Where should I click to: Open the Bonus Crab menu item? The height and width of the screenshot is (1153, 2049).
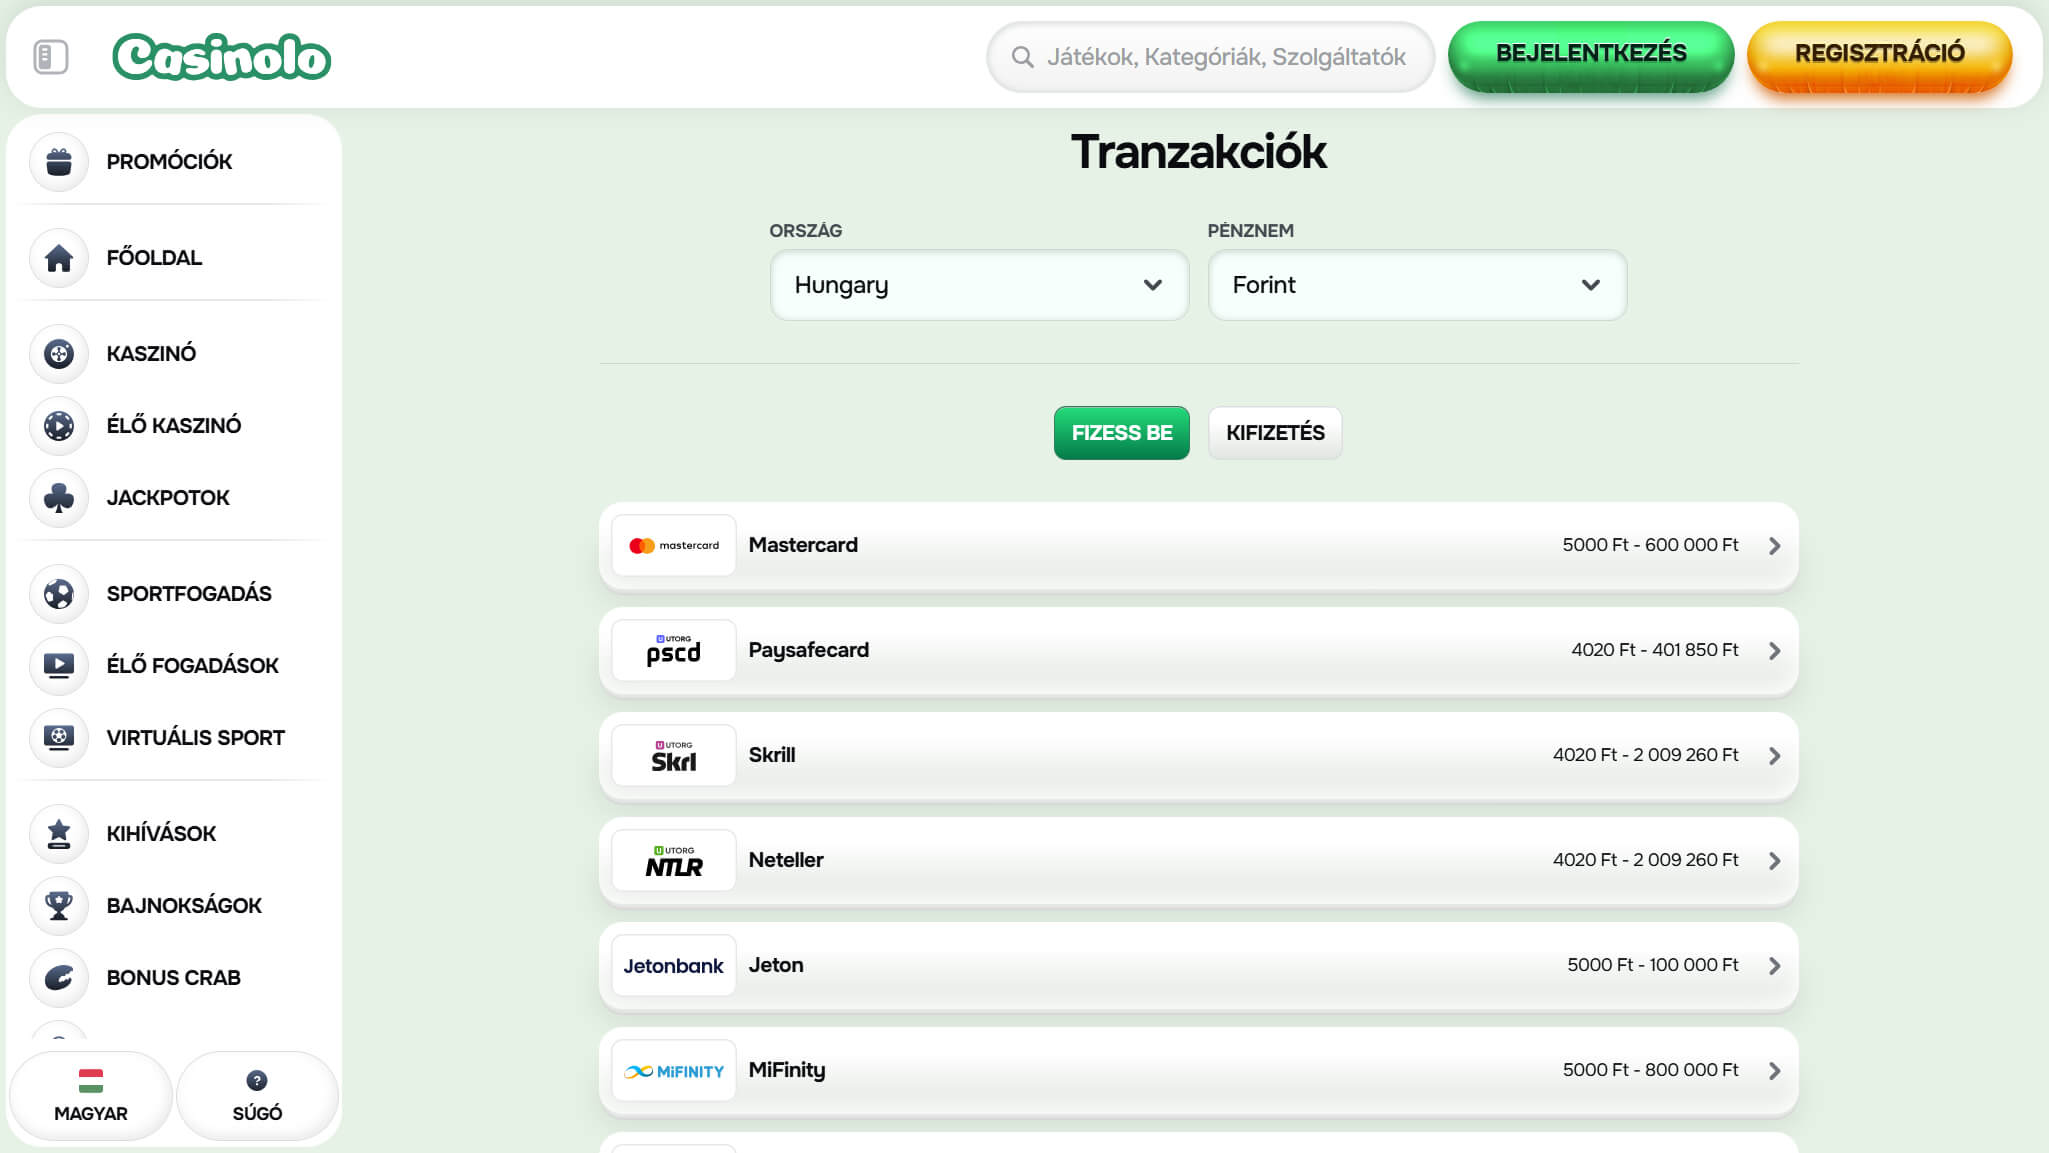pos(173,977)
